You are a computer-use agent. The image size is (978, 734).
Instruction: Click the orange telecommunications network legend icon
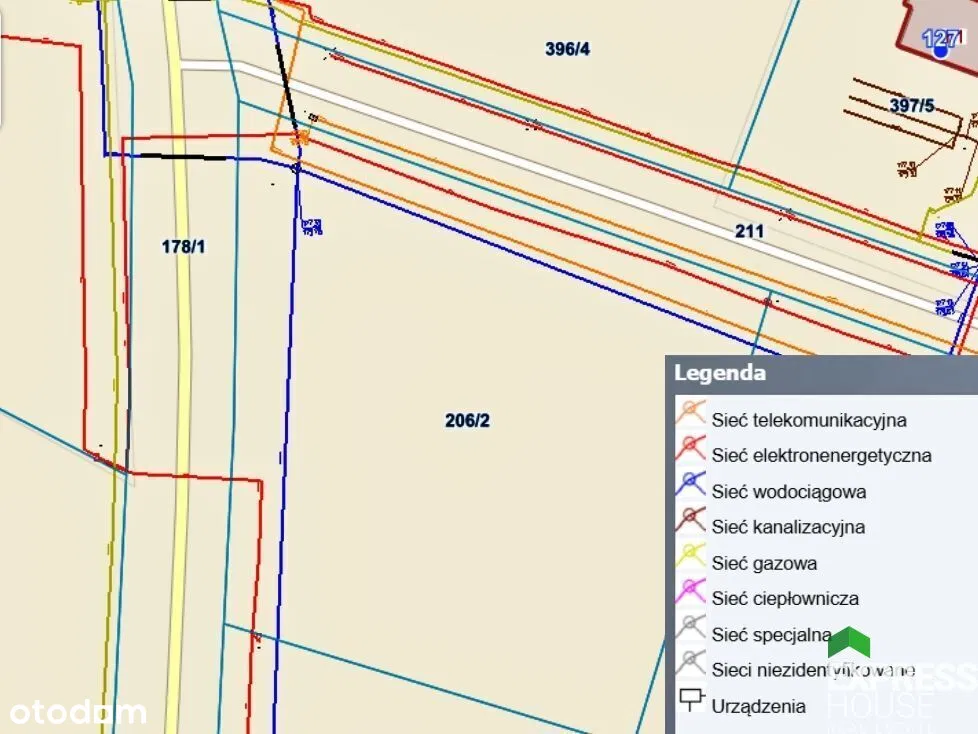coord(691,413)
